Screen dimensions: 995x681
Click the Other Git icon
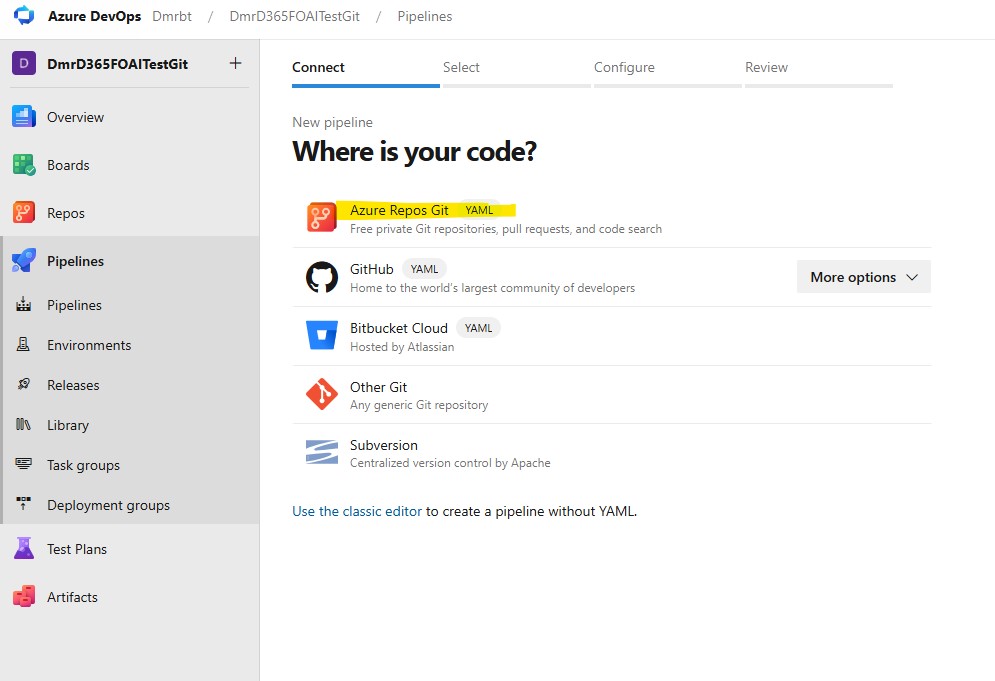322,394
